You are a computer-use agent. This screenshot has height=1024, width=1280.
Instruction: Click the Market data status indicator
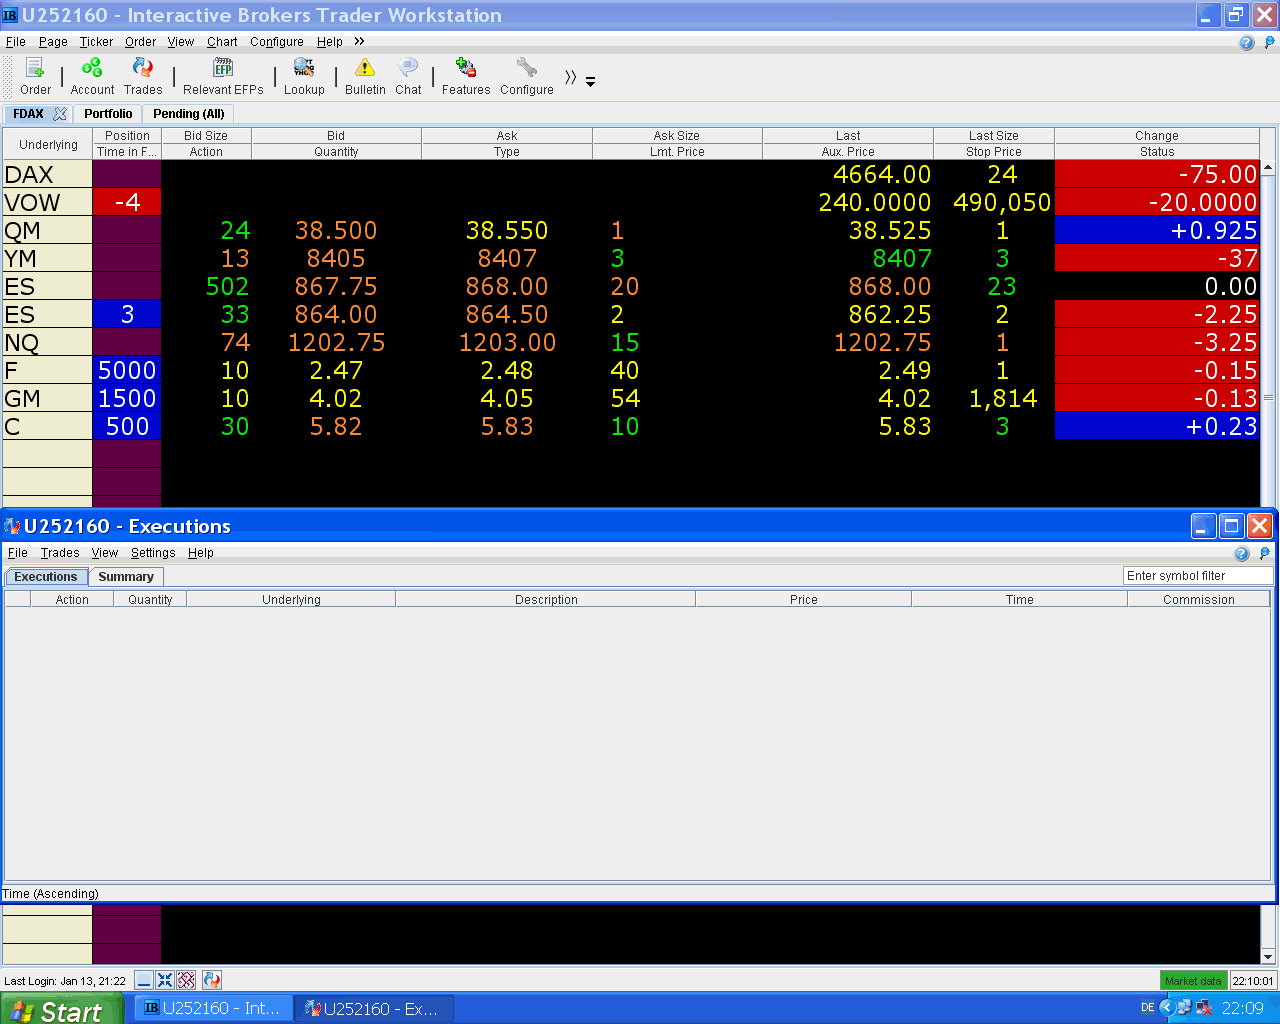(x=1193, y=981)
